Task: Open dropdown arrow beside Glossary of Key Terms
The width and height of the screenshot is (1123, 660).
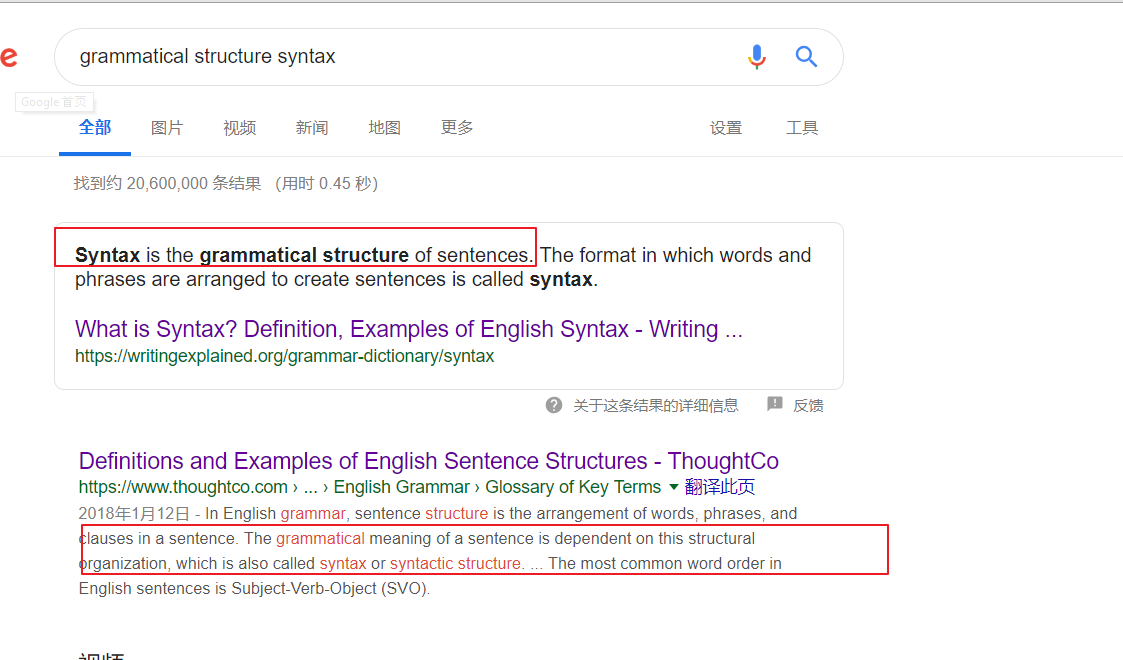Action: (674, 487)
